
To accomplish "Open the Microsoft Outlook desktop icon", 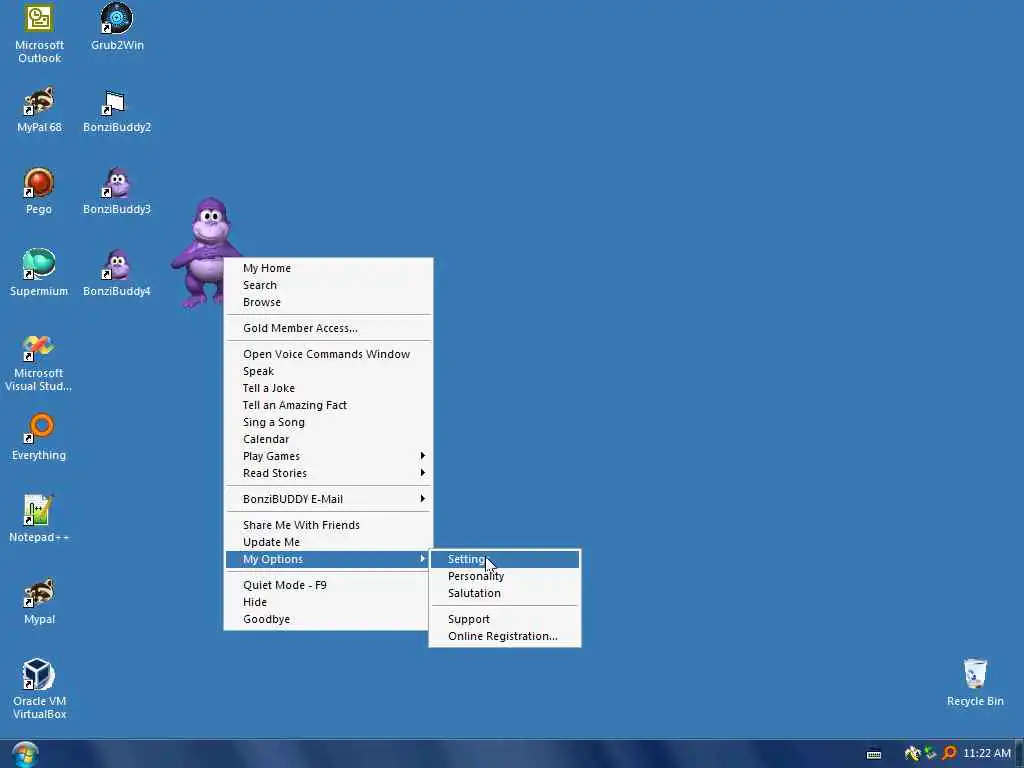I will (x=39, y=33).
